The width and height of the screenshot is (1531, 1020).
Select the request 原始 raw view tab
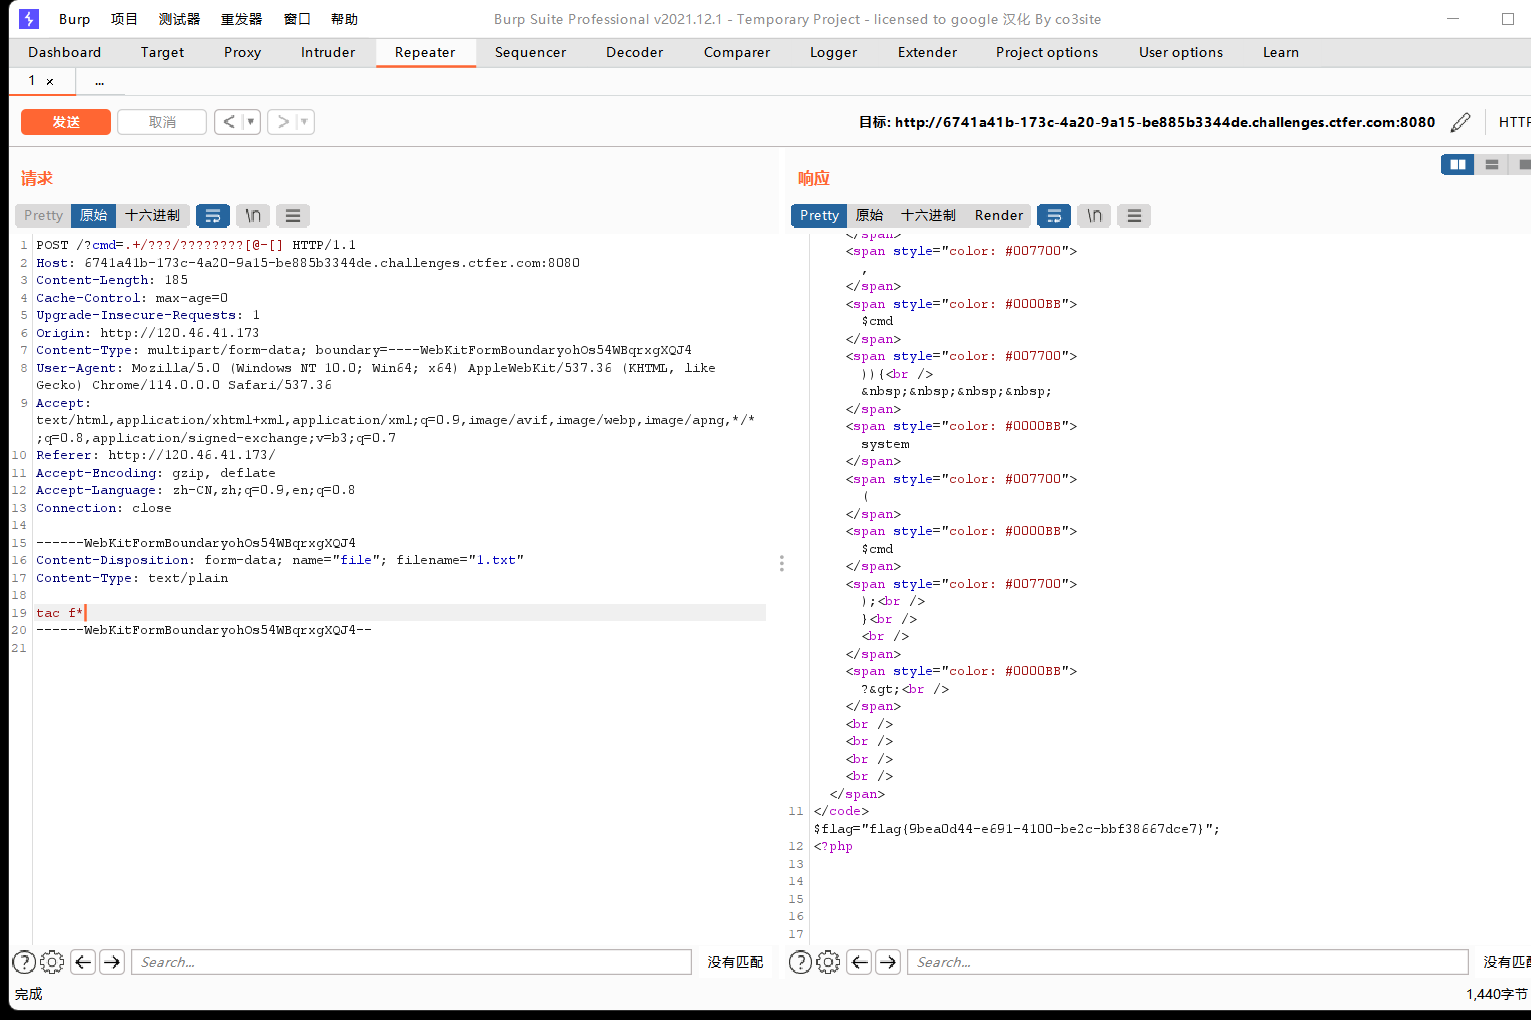93,215
